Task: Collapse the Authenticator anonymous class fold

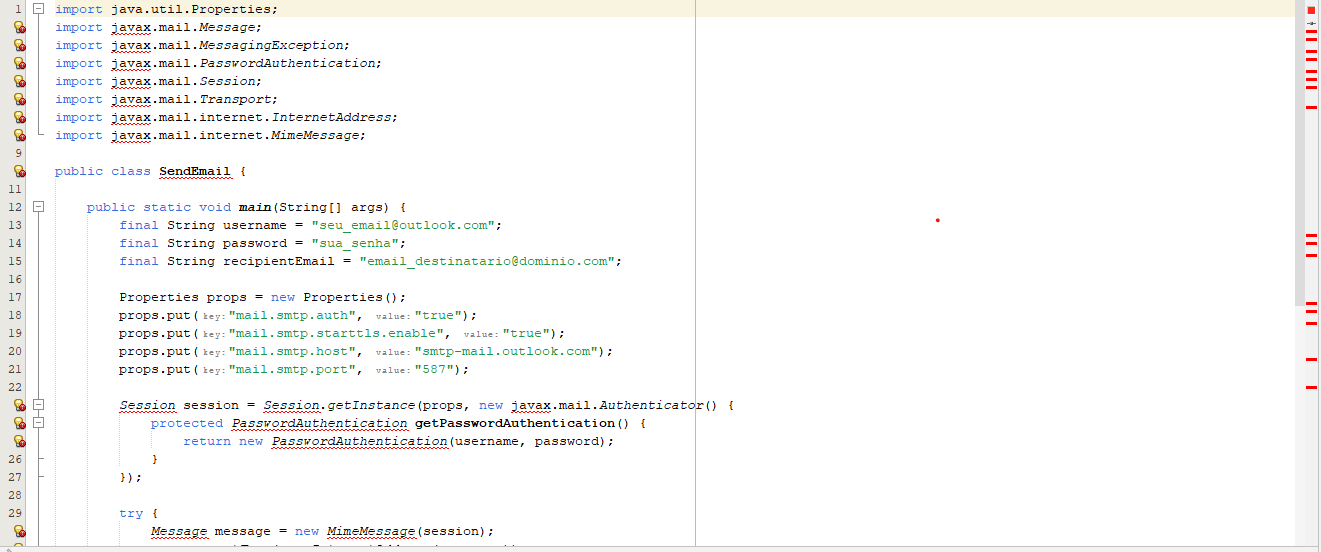Action: [39, 405]
